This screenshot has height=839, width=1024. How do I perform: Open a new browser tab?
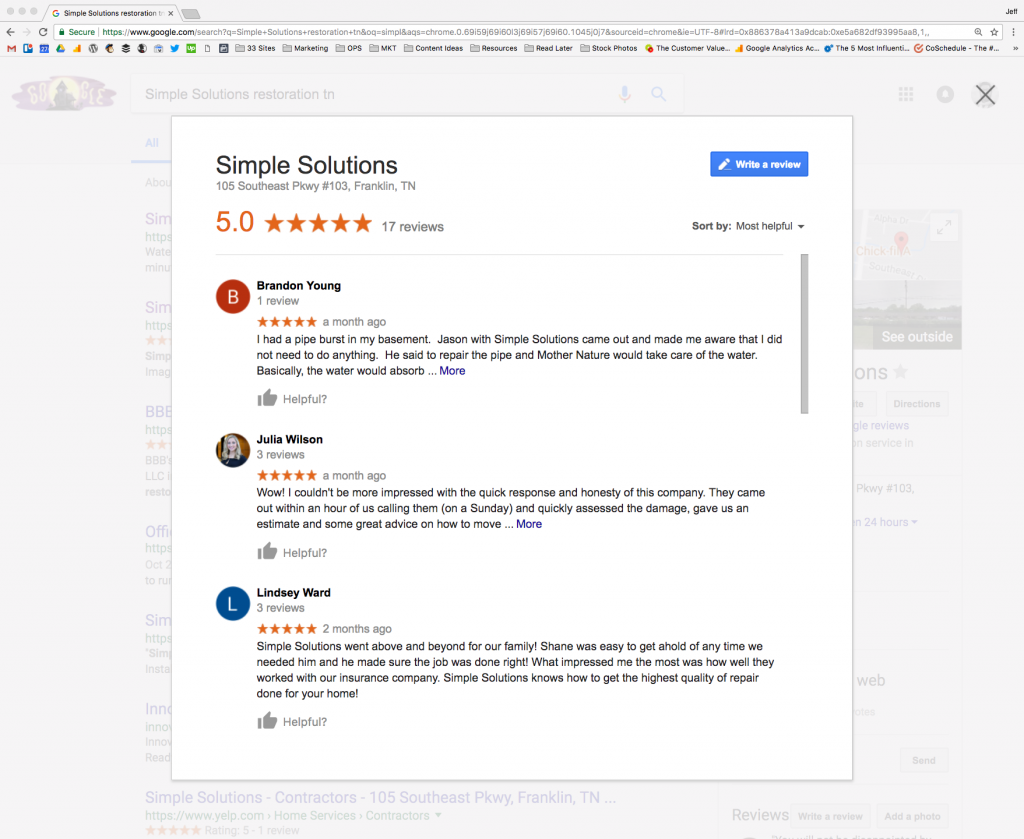tap(191, 14)
